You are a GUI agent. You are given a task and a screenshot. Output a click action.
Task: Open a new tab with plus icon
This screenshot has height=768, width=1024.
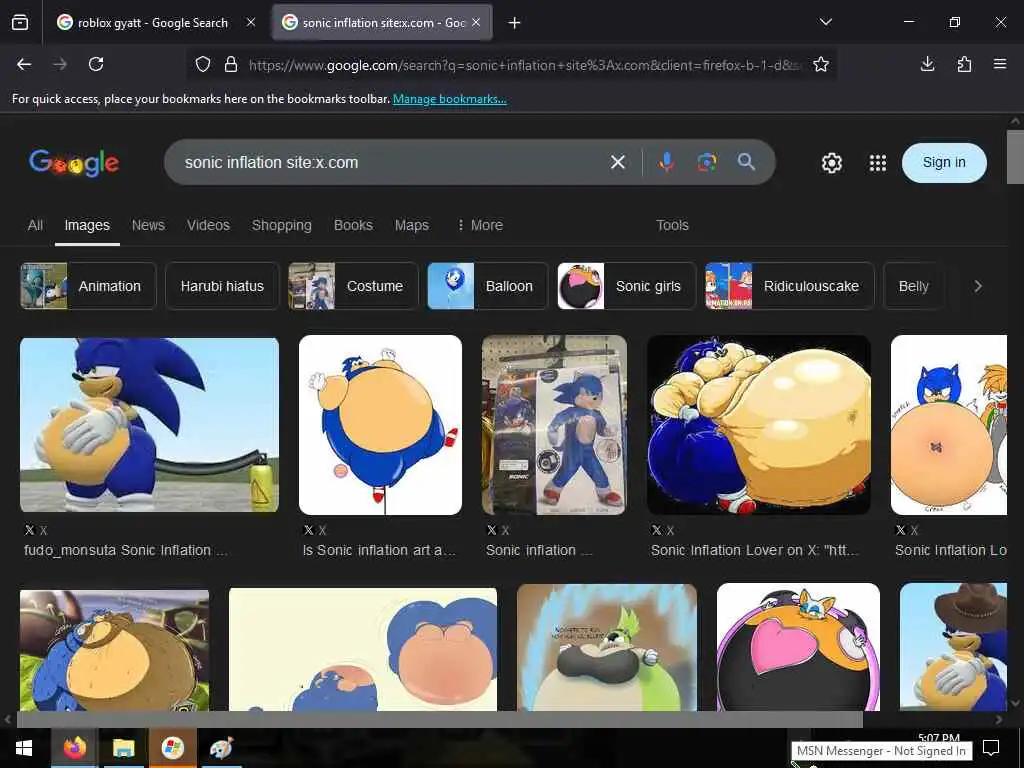(x=515, y=23)
